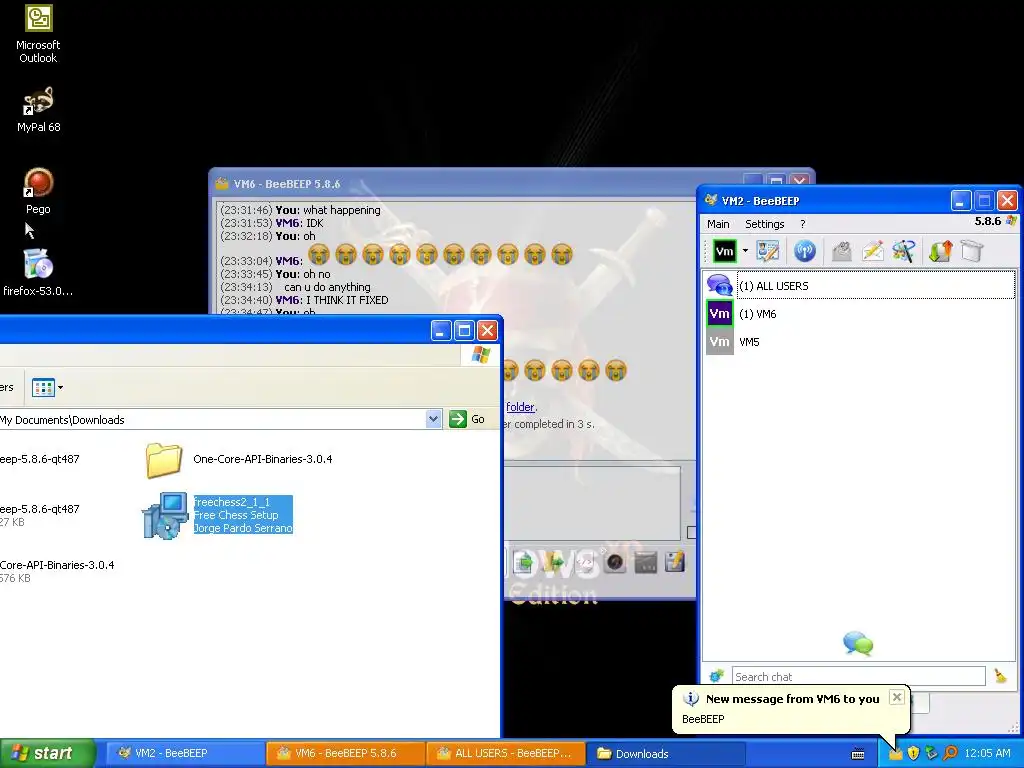Open the Vm user status button in VM2
The image size is (1024, 768).
click(724, 251)
